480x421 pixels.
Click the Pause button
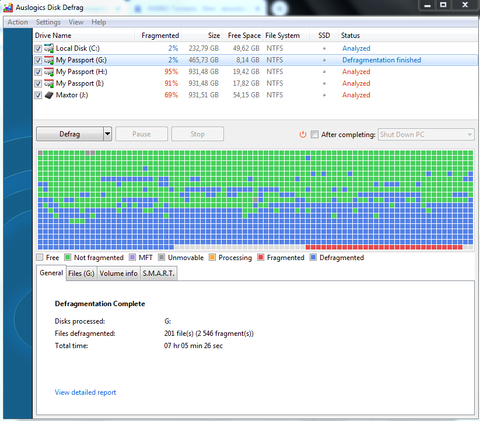point(141,134)
